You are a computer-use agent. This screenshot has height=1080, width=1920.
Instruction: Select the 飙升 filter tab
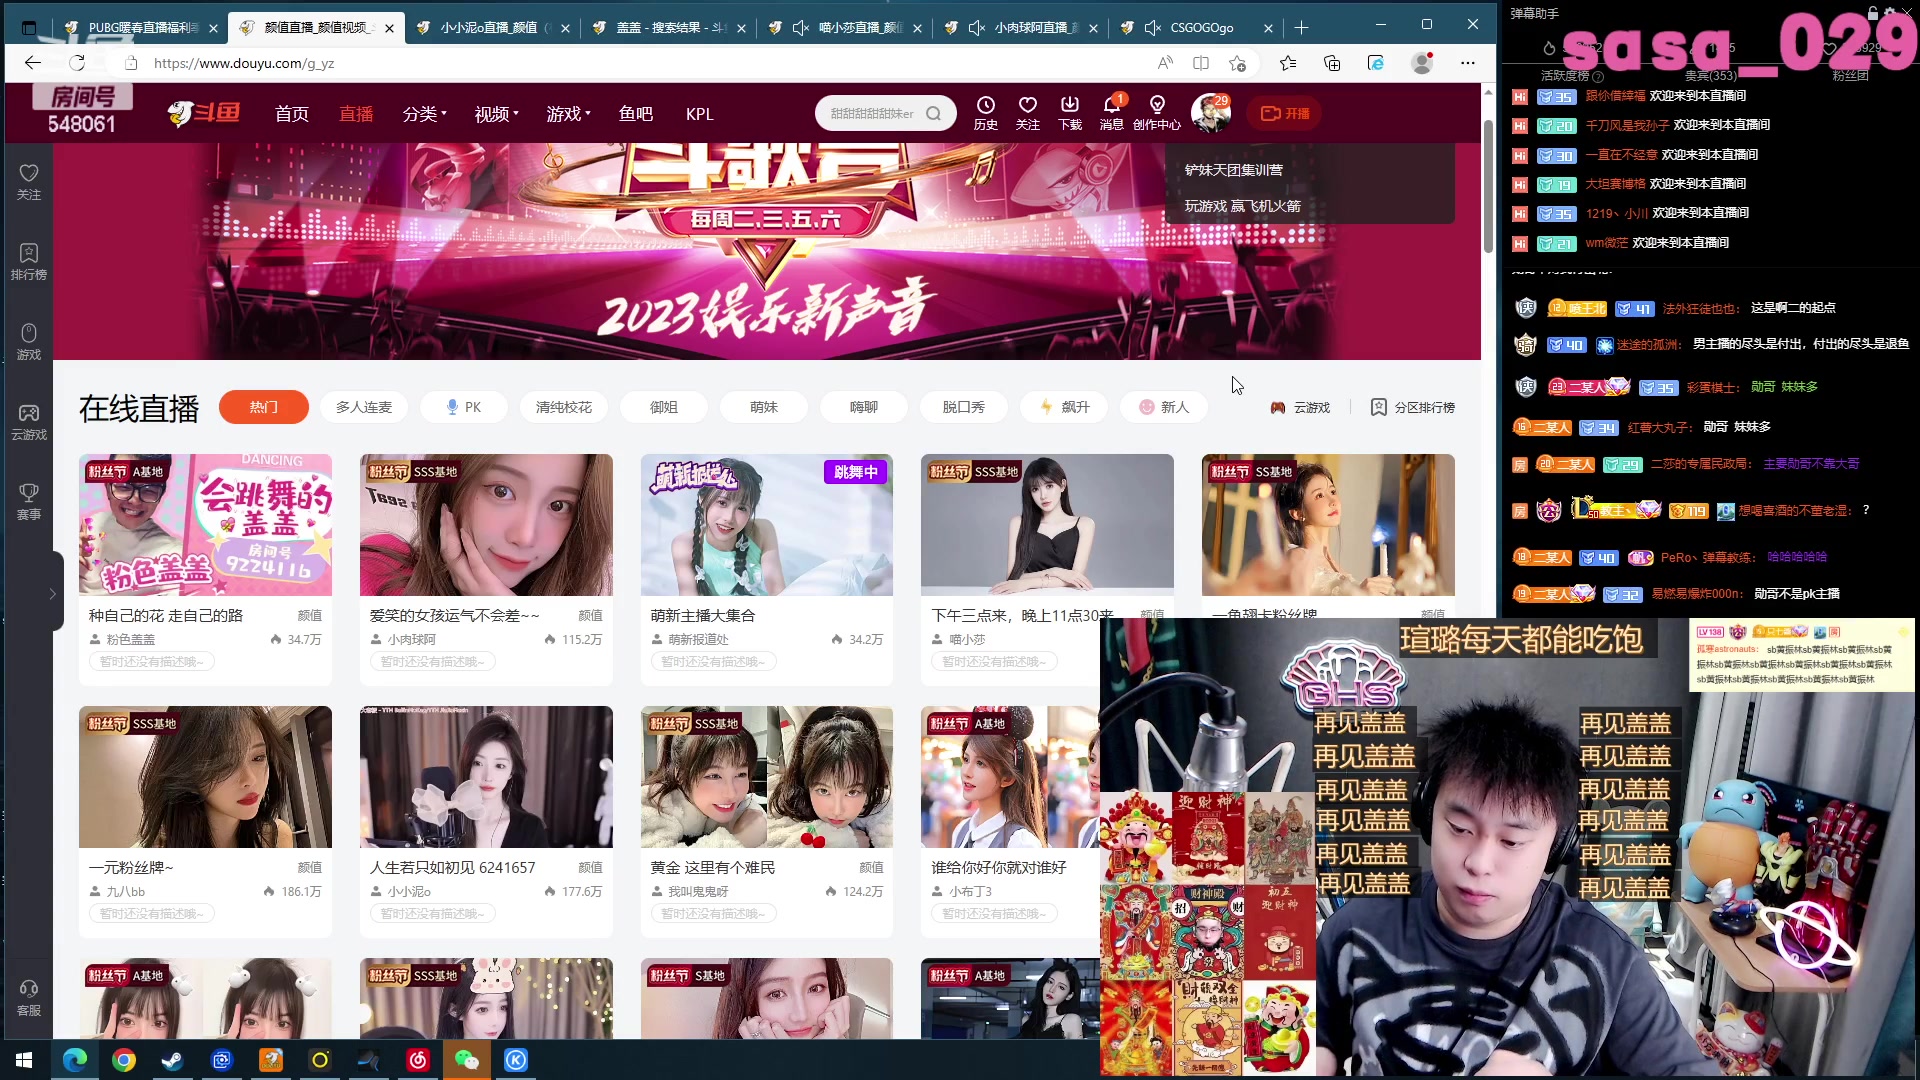1064,407
